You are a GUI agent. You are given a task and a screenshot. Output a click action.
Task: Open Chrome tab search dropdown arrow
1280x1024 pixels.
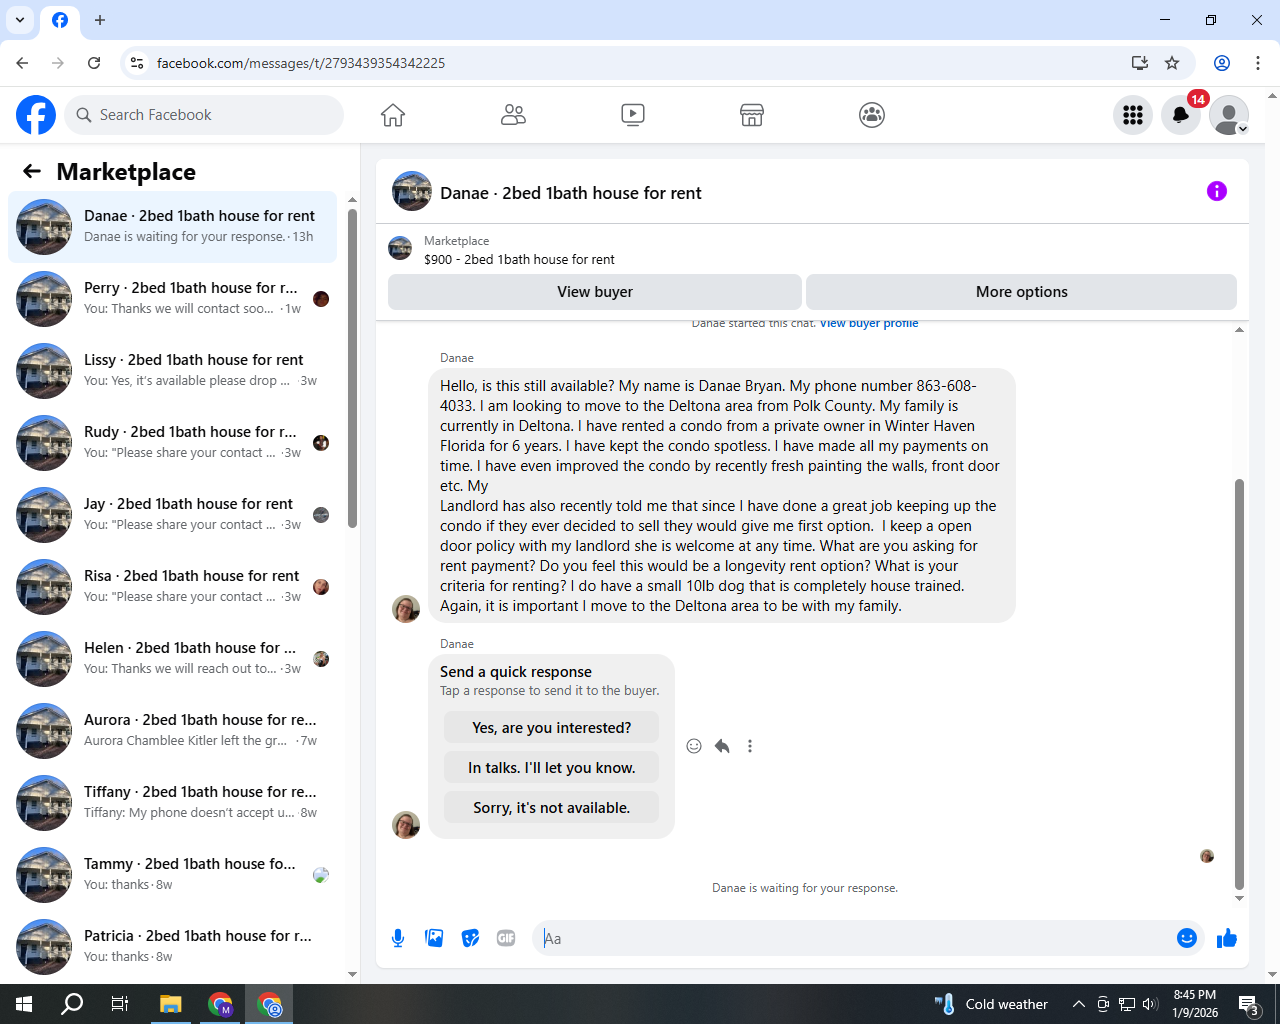click(20, 20)
